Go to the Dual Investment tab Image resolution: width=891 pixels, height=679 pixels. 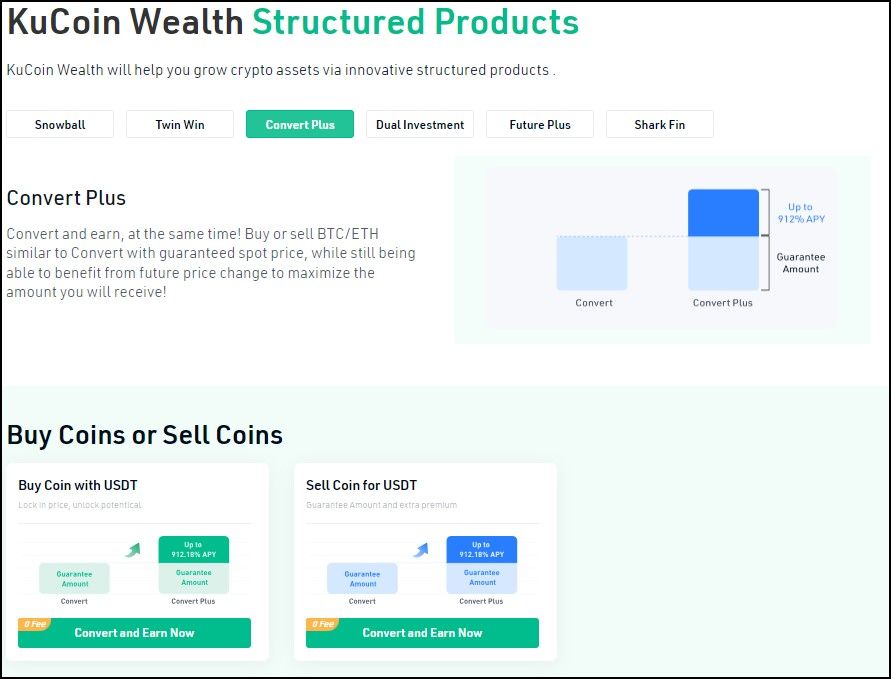click(420, 125)
